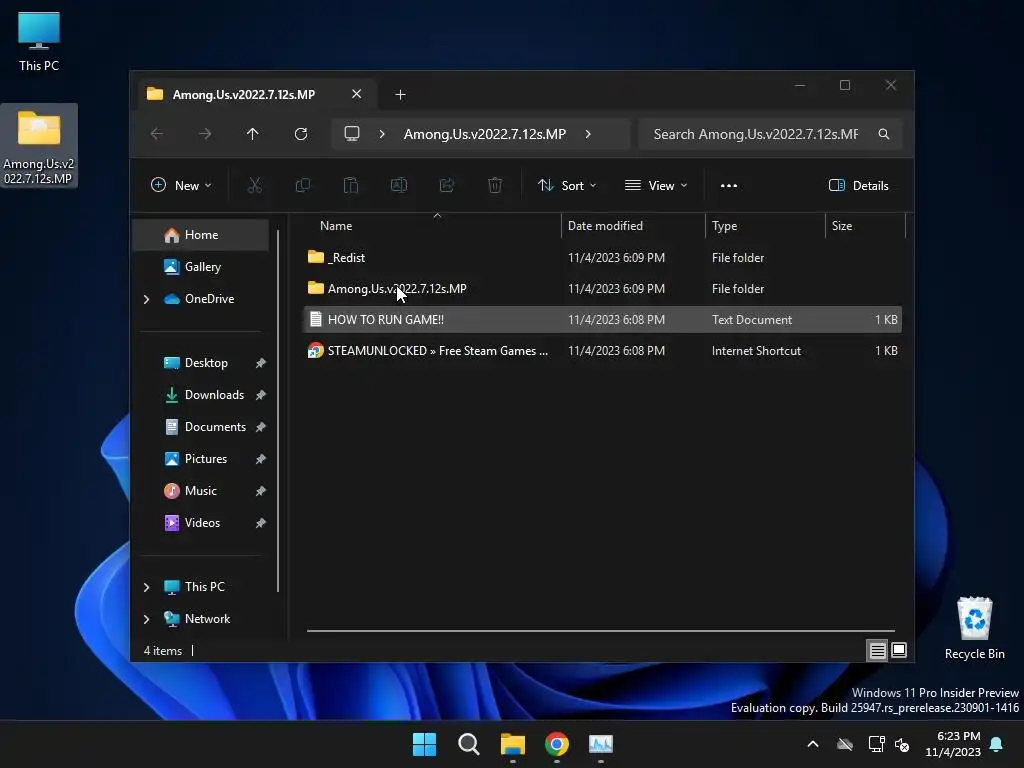Select Network in navigation pane
Image resolution: width=1024 pixels, height=768 pixels.
(207, 619)
